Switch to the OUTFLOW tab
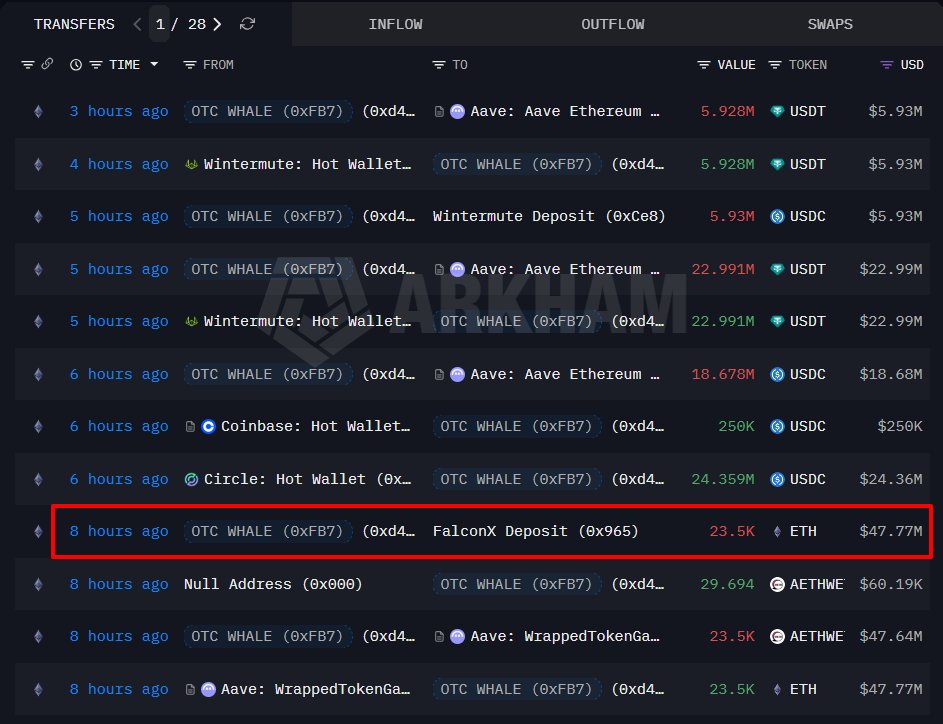Screen dimensions: 943x724 tap(612, 24)
